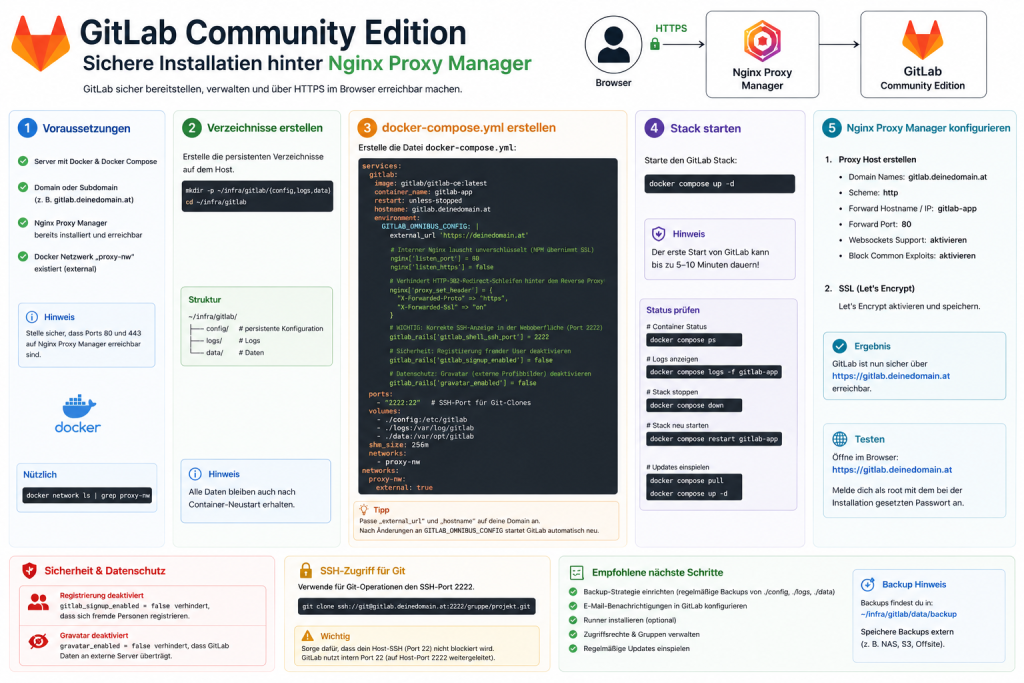
Task: Click the check icon next to 'Server mit Docker & Docker Compose'
Action: click(23, 161)
